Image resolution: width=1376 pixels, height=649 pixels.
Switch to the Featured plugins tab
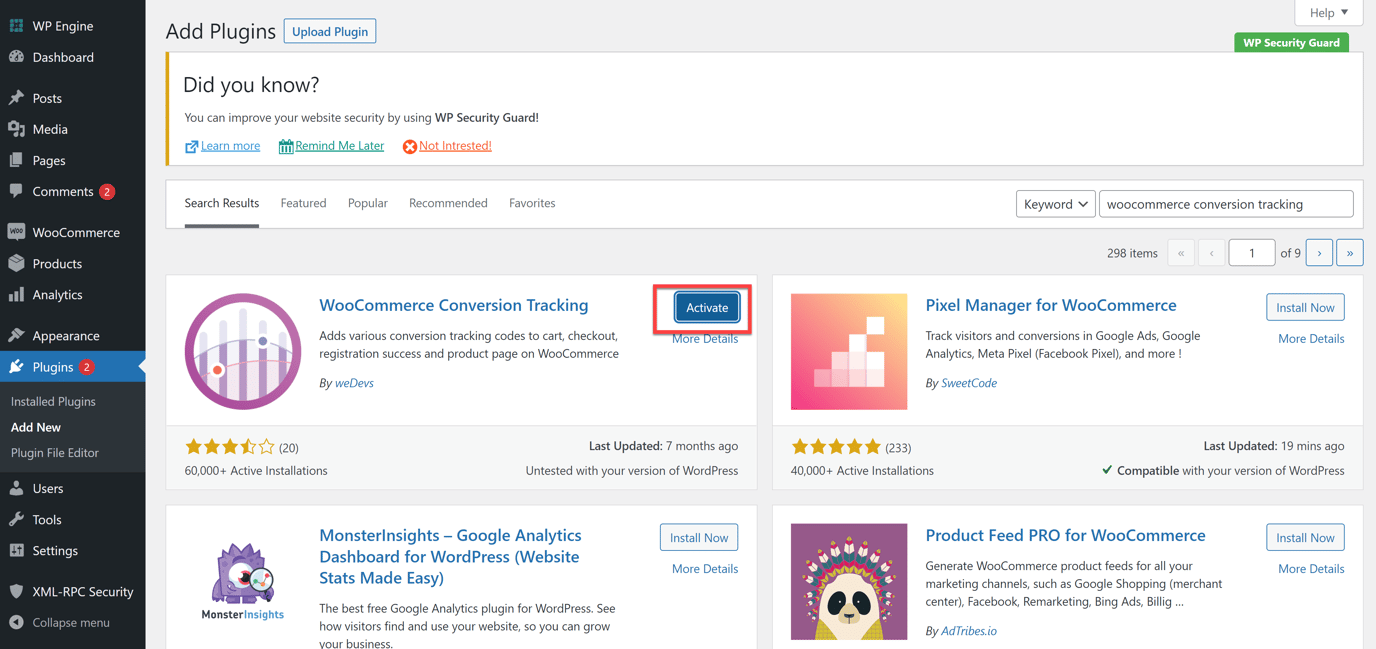point(303,203)
